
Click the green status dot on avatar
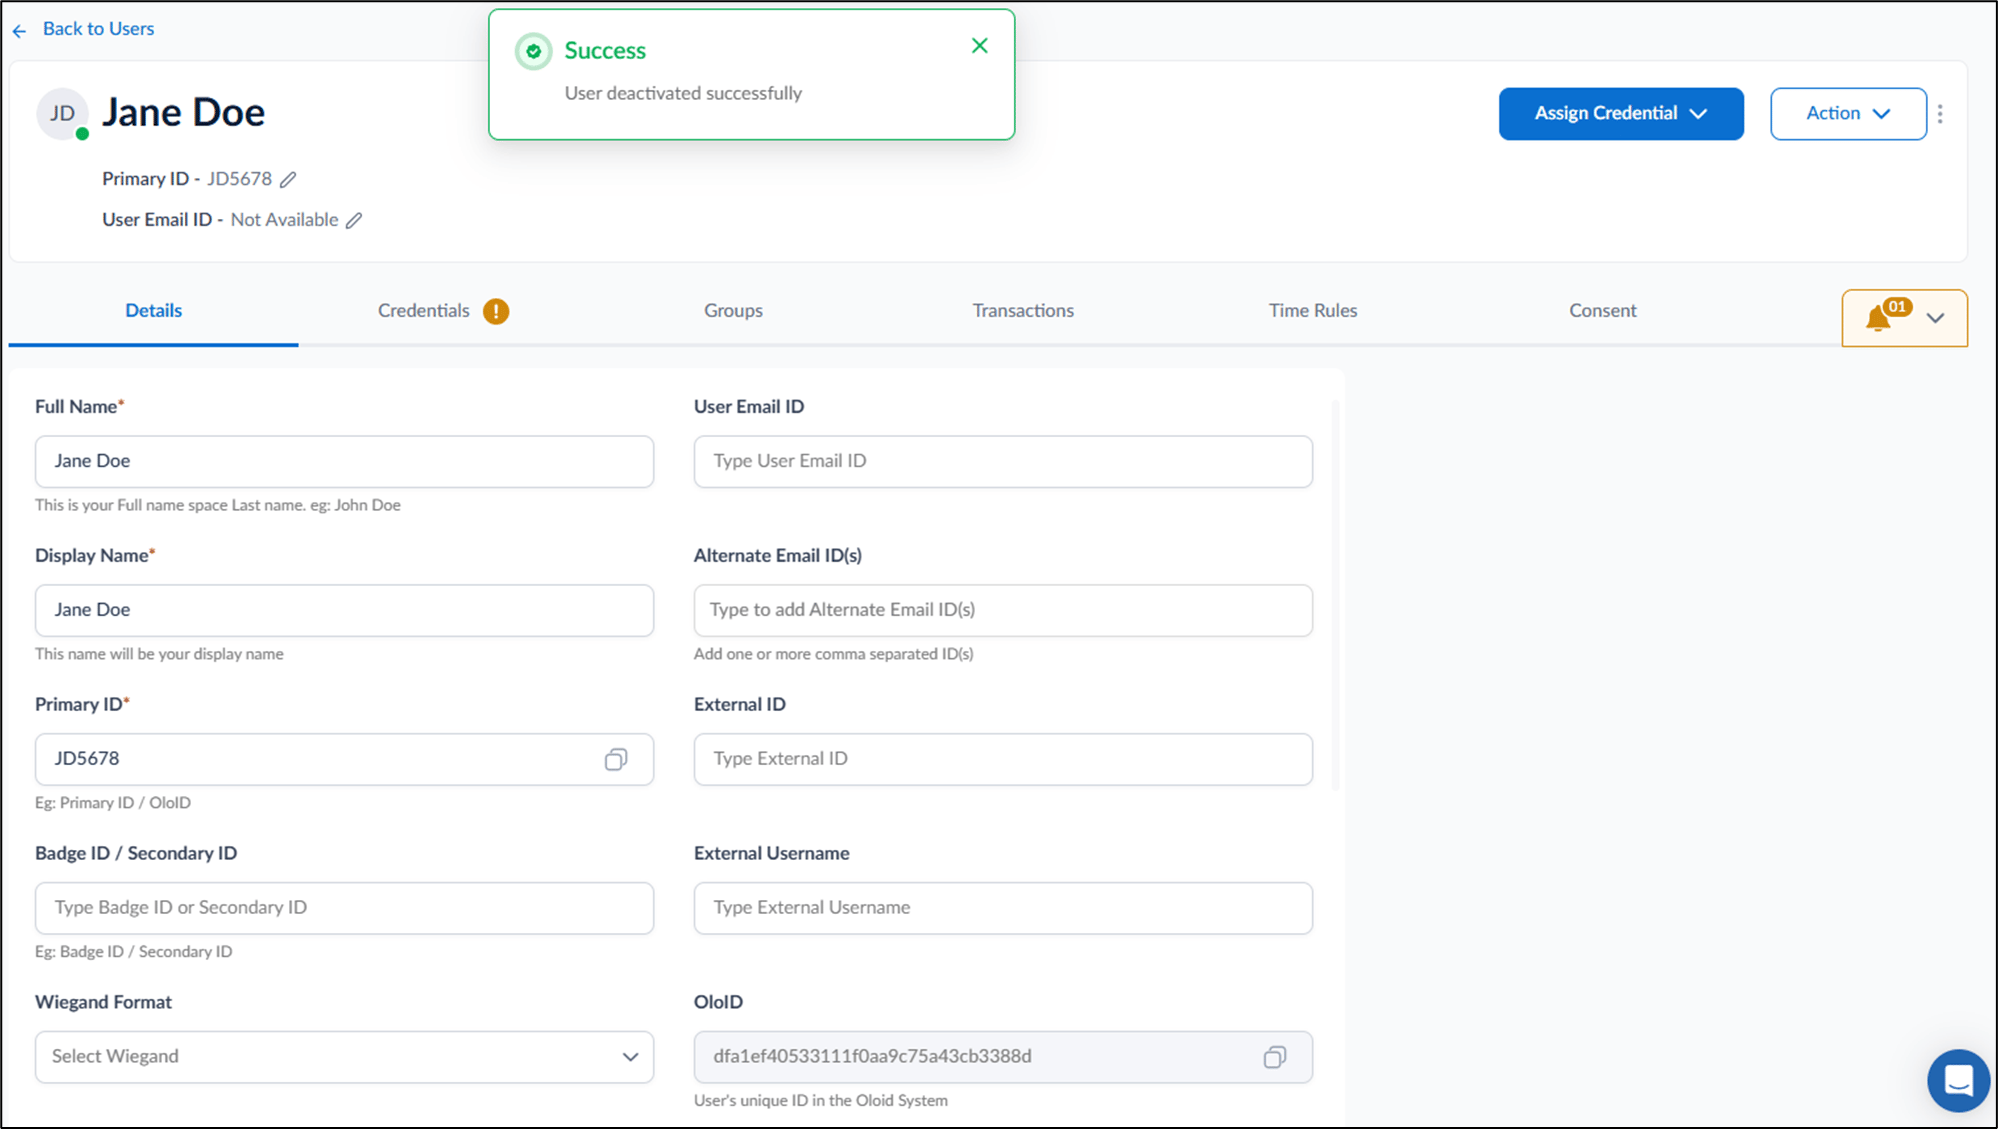tap(82, 134)
